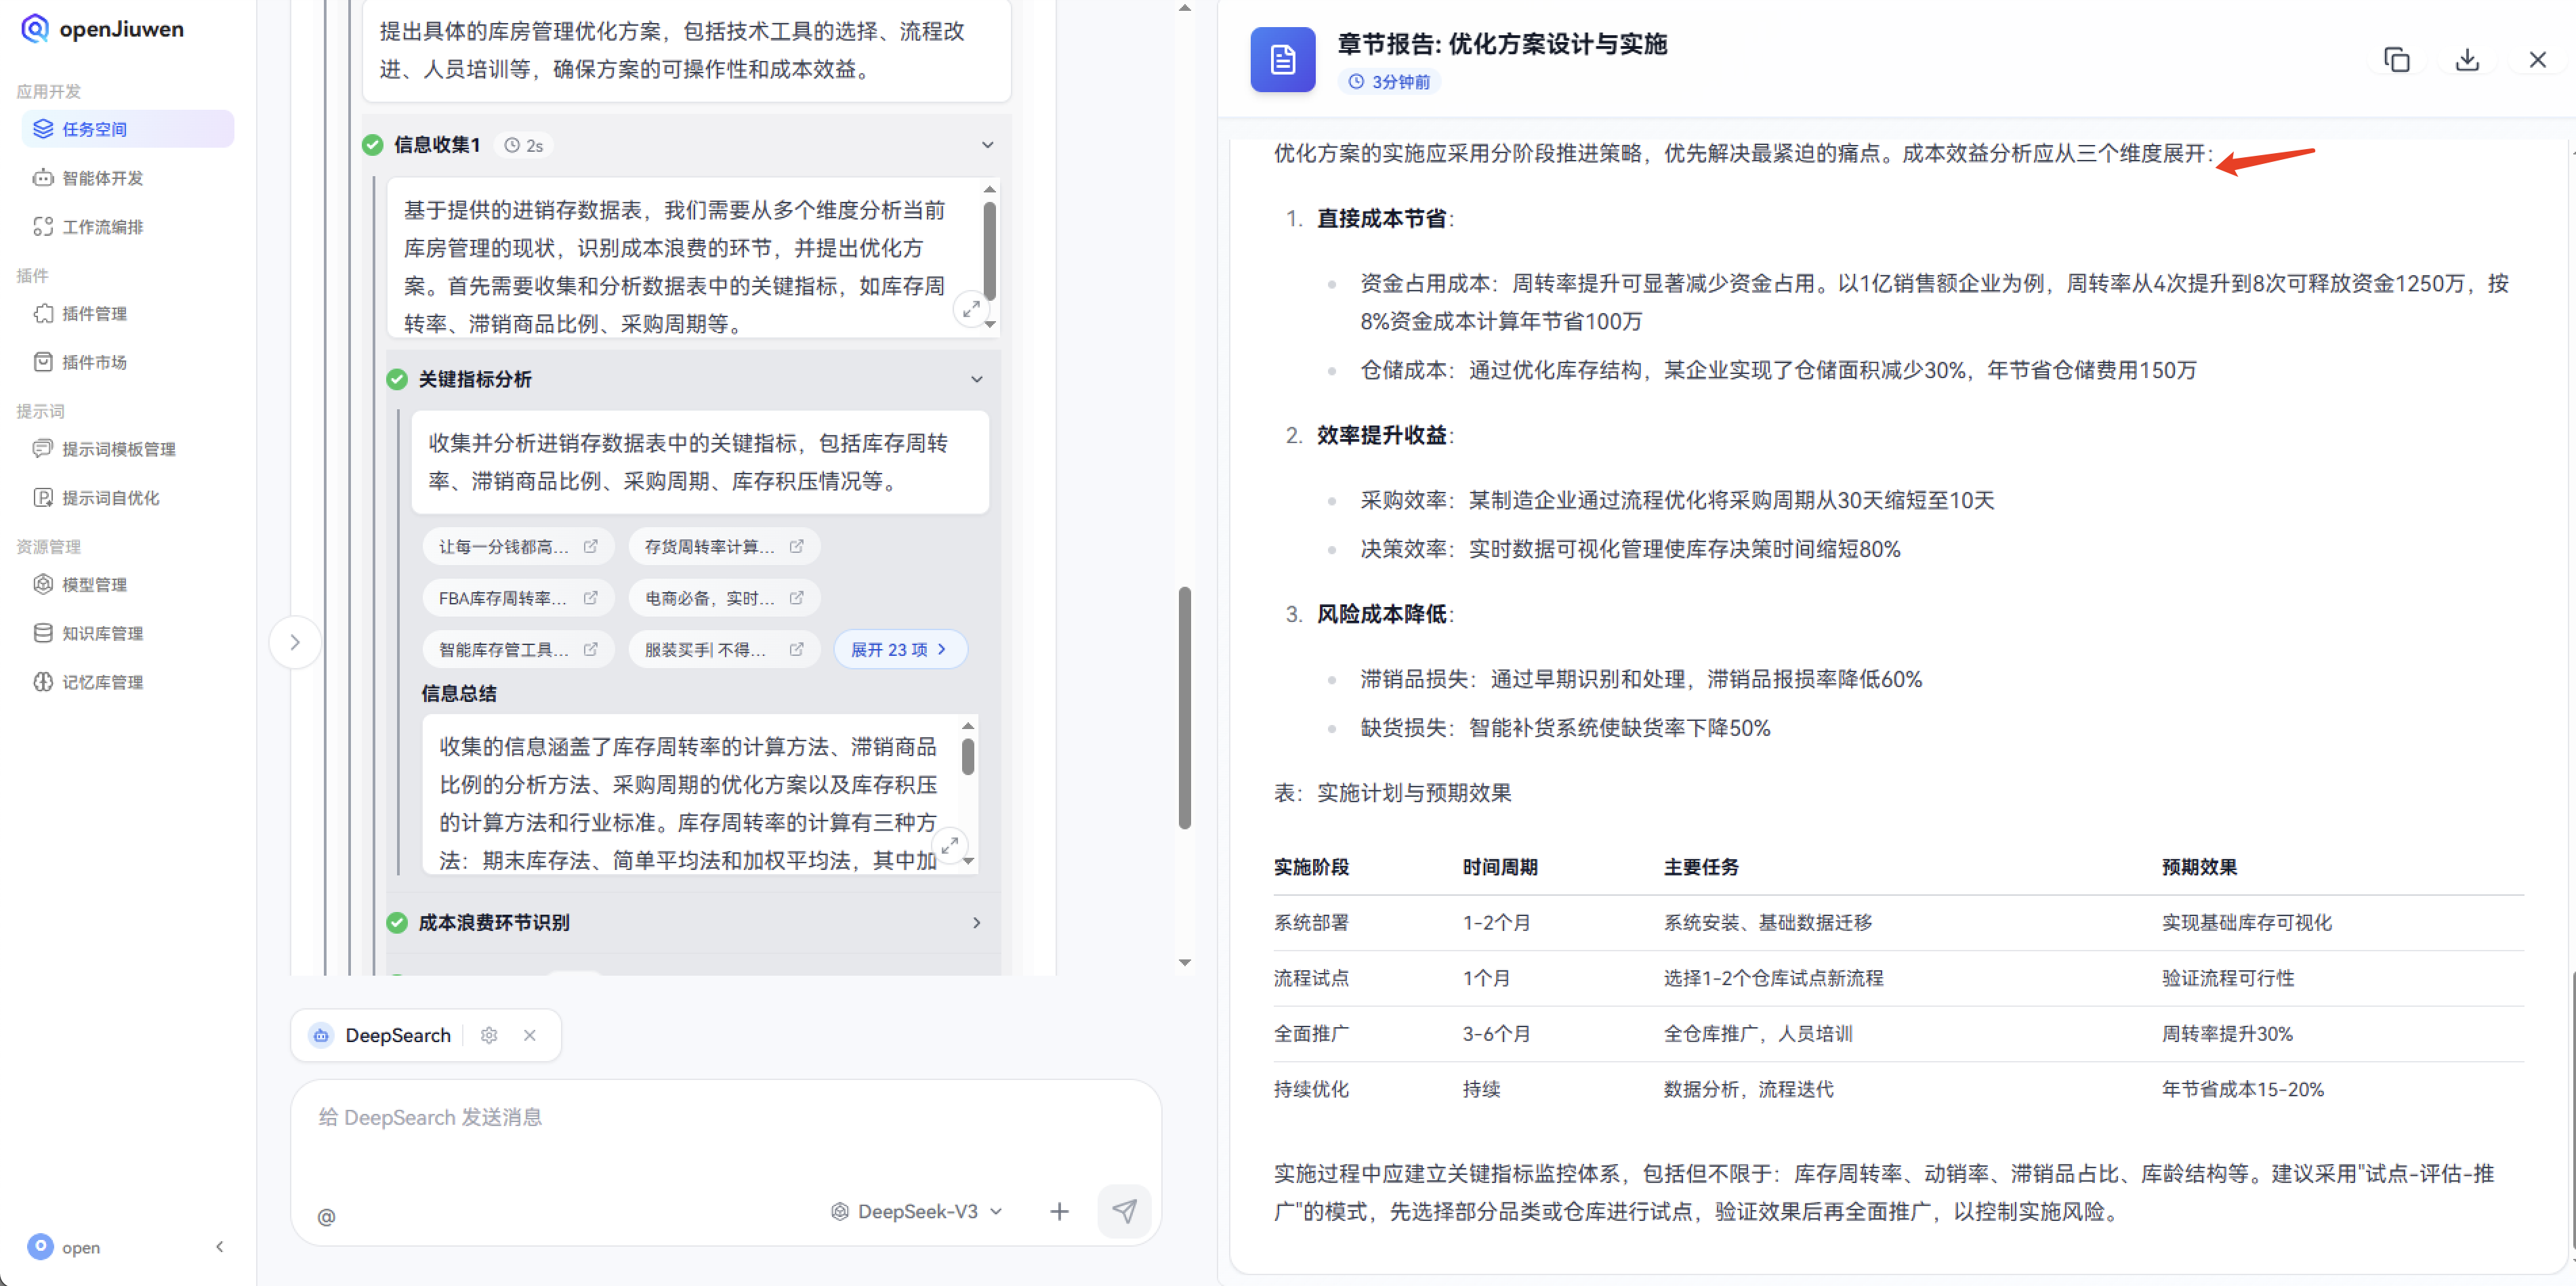Download the 章节报告 report
Screen dimensions: 2576x1286
pyautogui.click(x=2467, y=60)
